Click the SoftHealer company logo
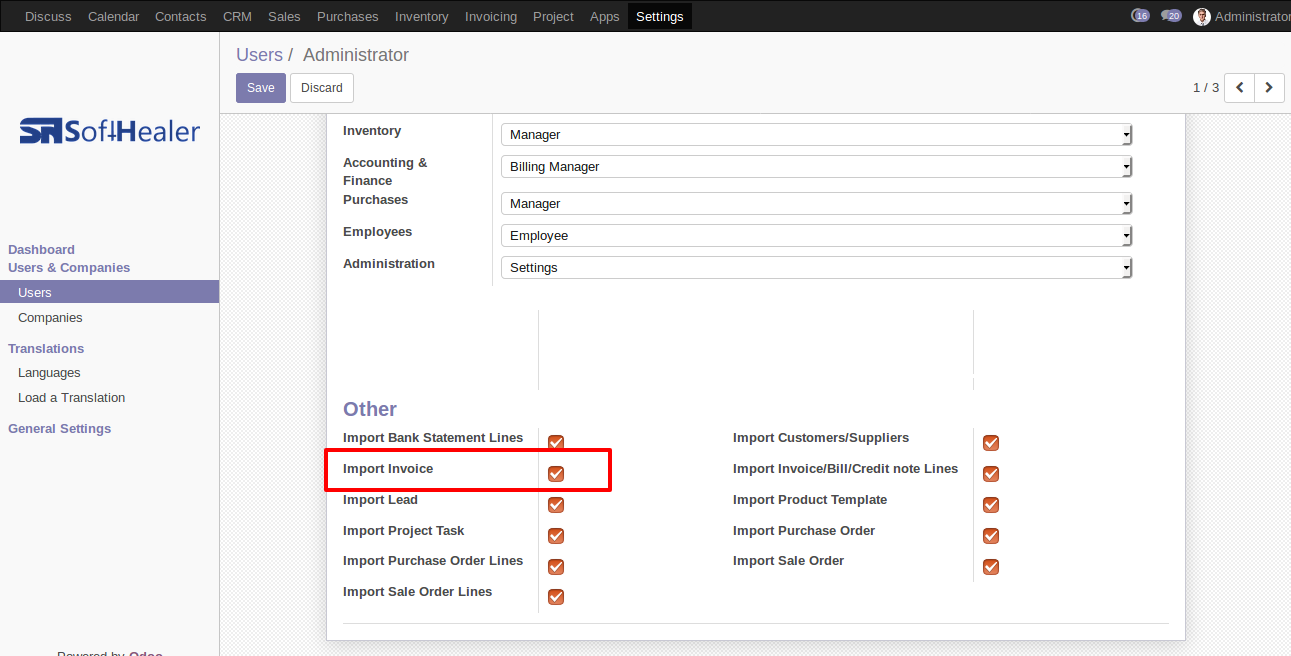The height and width of the screenshot is (656, 1291). 110,131
